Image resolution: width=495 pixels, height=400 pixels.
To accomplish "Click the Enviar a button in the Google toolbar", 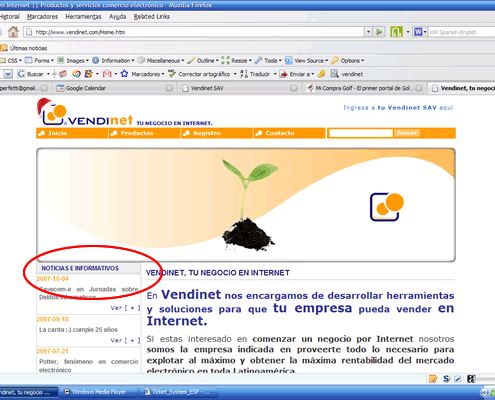I will 297,74.
